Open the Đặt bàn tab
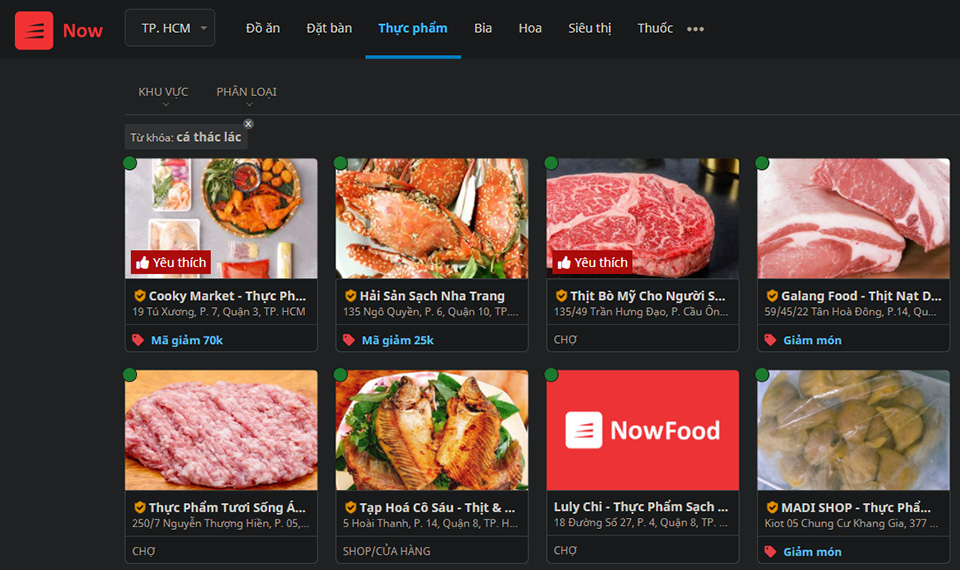The image size is (960, 570). click(x=329, y=28)
